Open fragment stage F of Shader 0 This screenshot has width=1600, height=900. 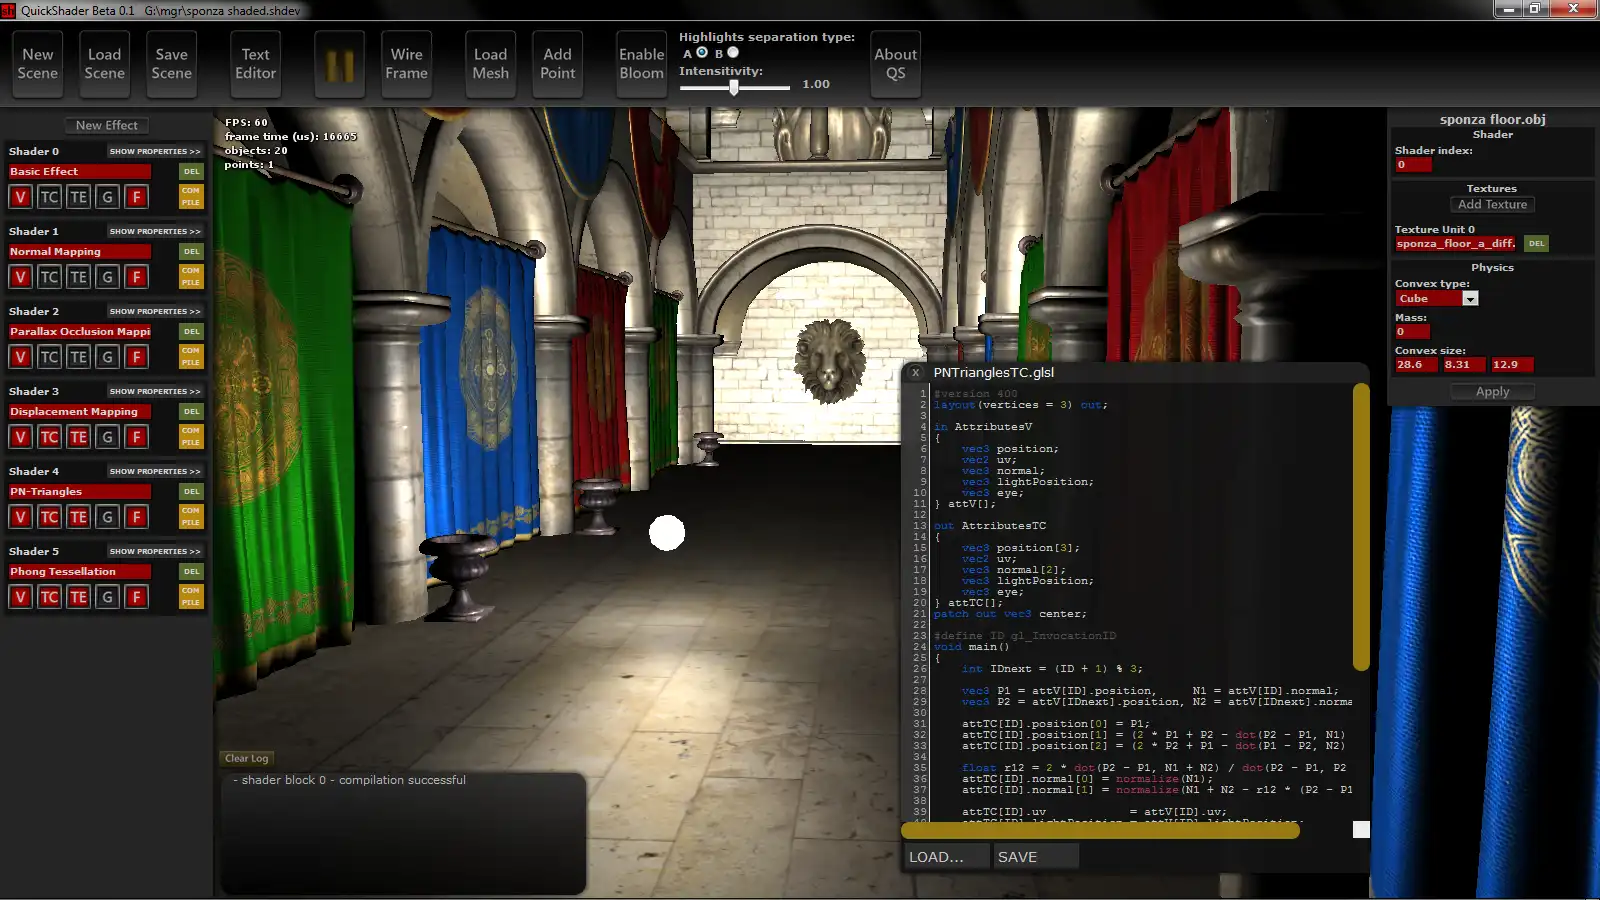(137, 197)
